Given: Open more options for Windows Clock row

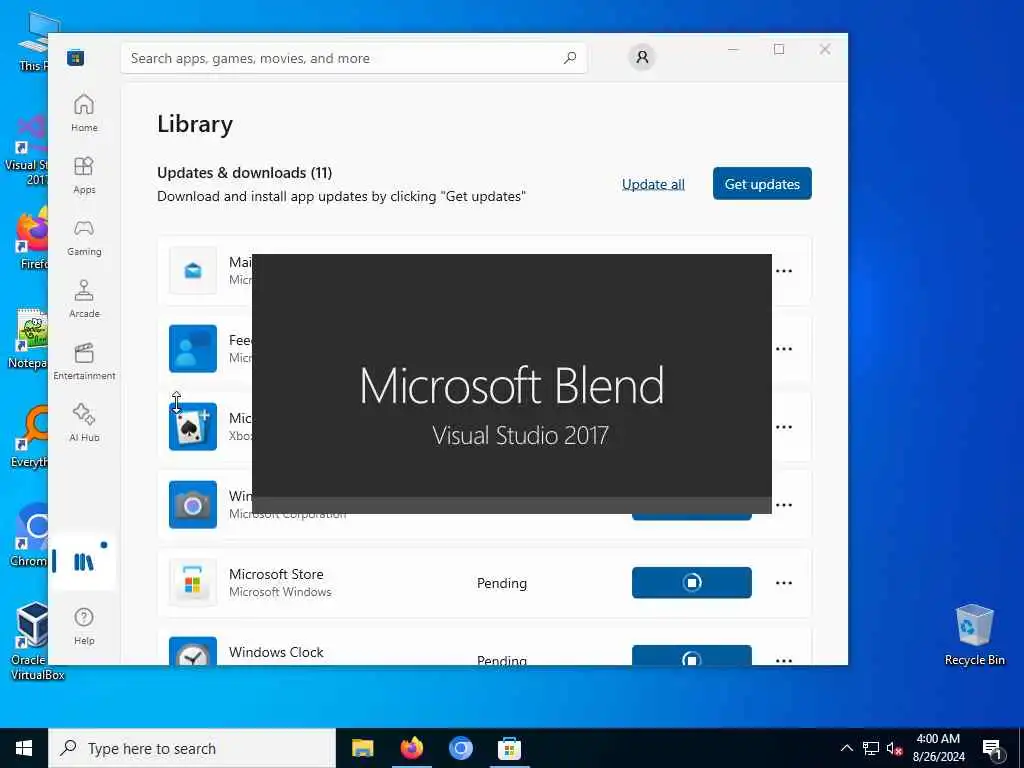Looking at the screenshot, I should 784,660.
